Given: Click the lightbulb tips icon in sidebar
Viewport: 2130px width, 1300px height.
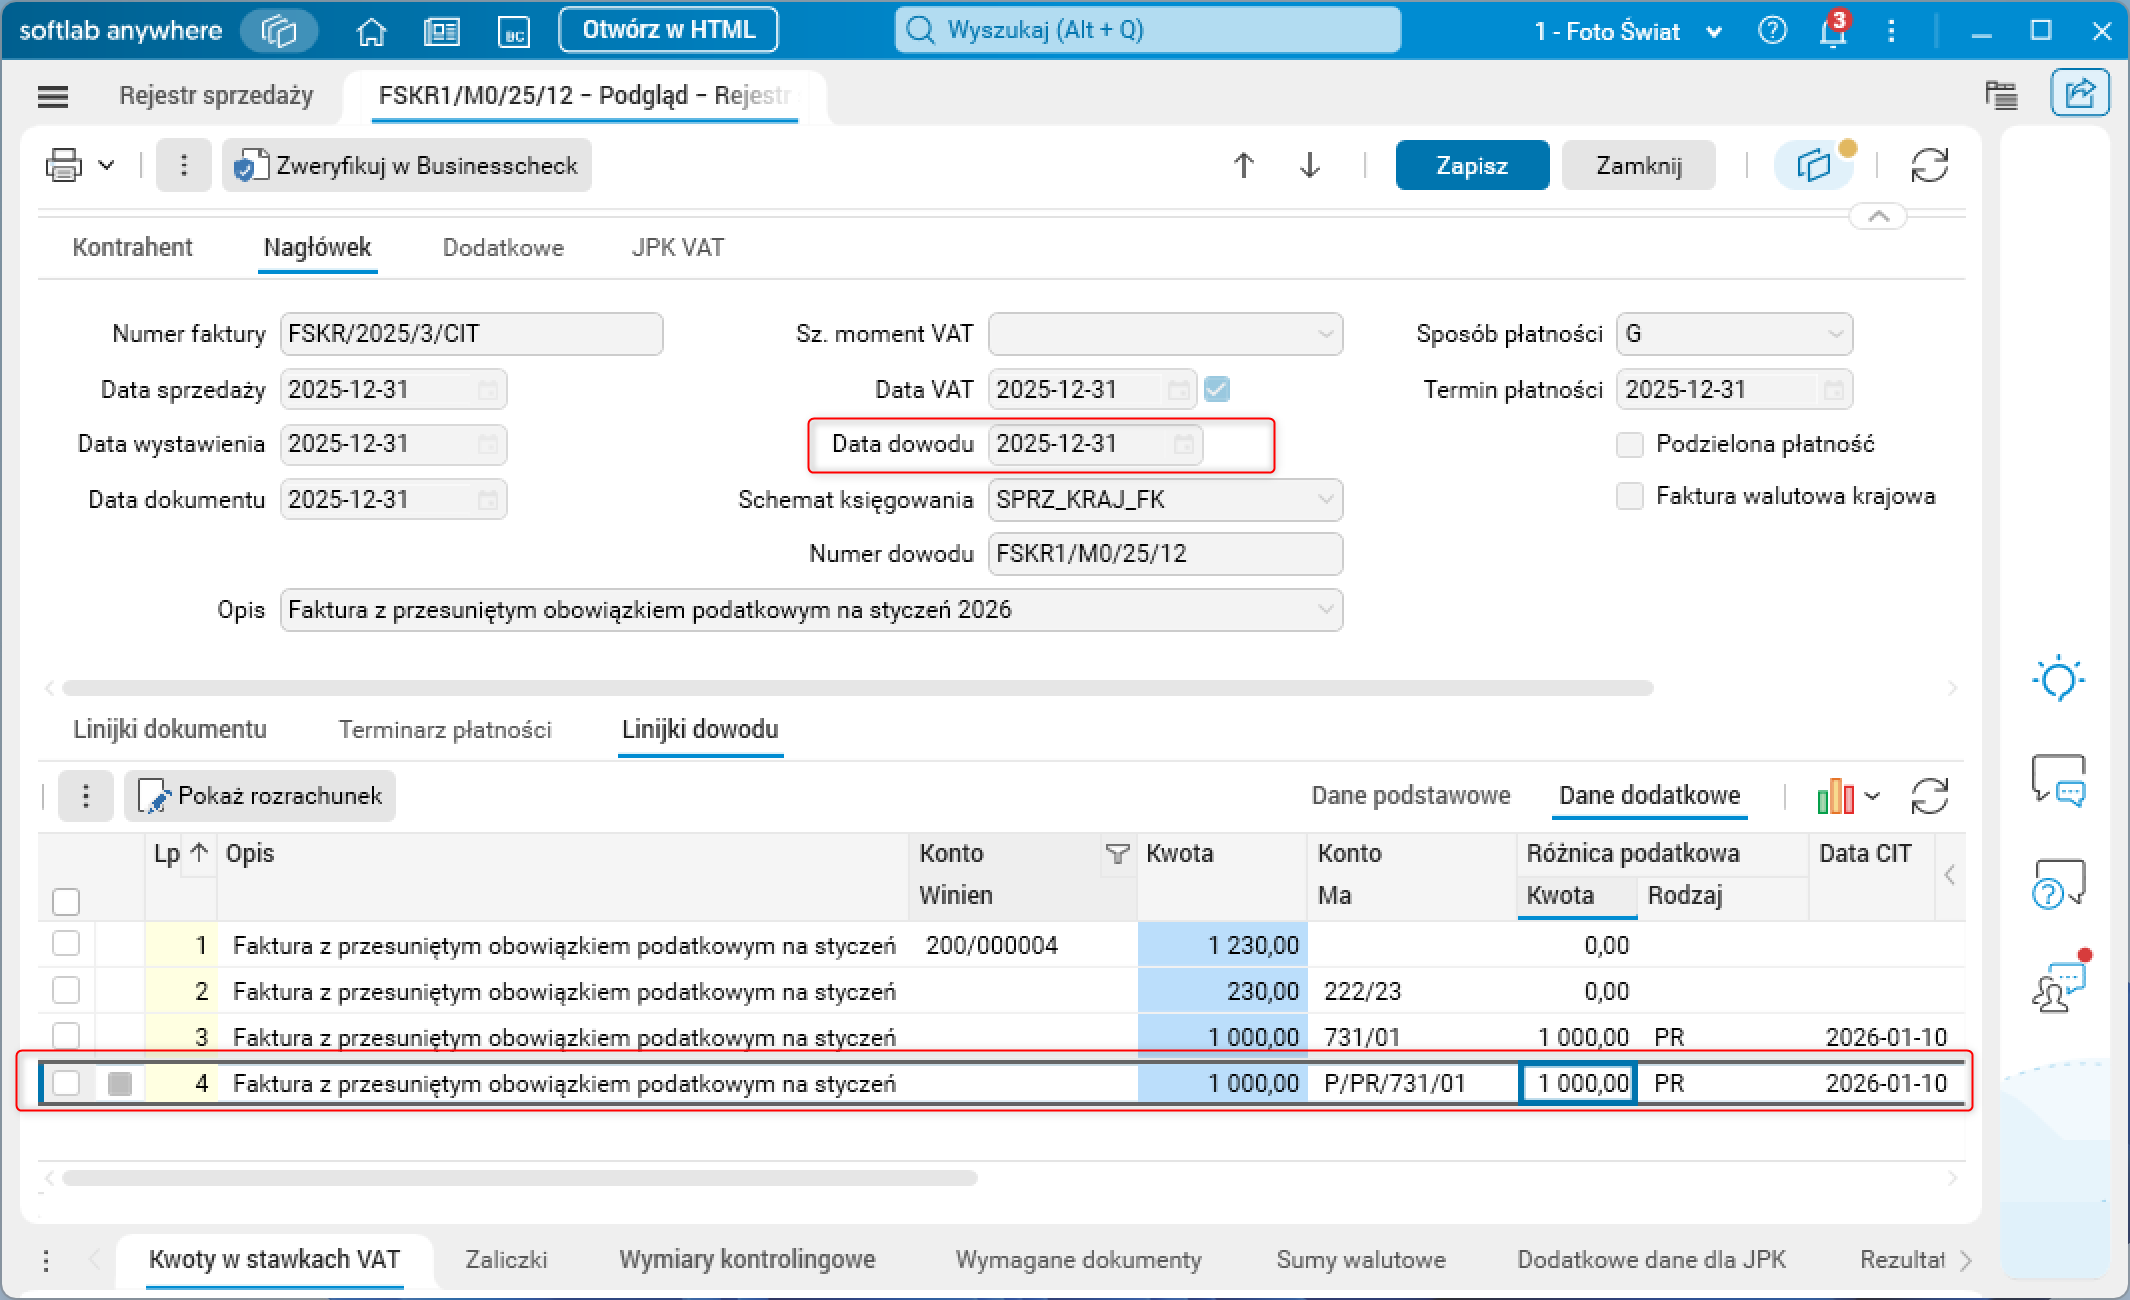Looking at the screenshot, I should pos(2058,680).
